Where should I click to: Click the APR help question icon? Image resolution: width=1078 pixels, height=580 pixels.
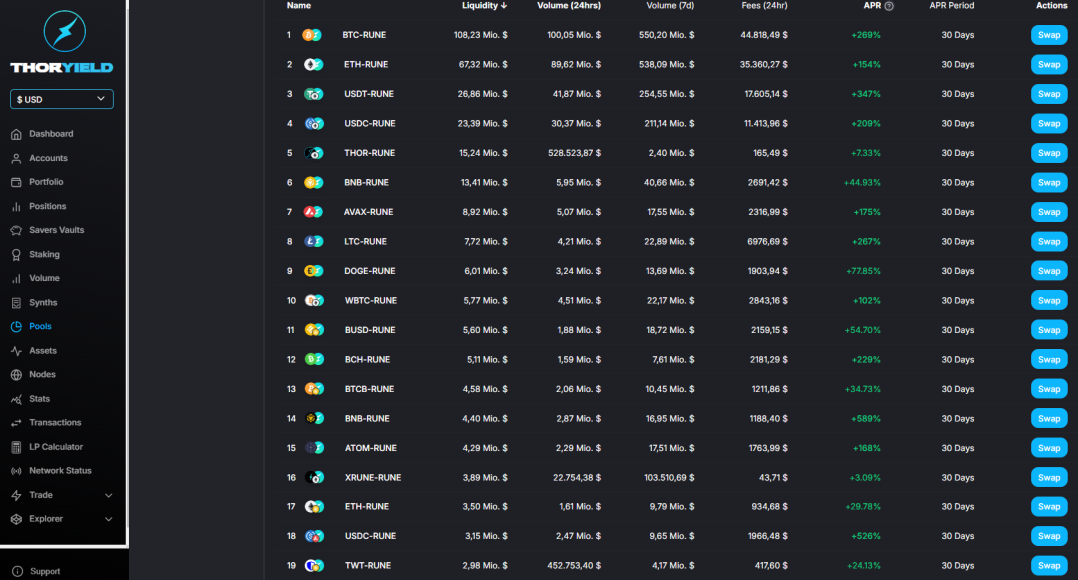(x=889, y=5)
